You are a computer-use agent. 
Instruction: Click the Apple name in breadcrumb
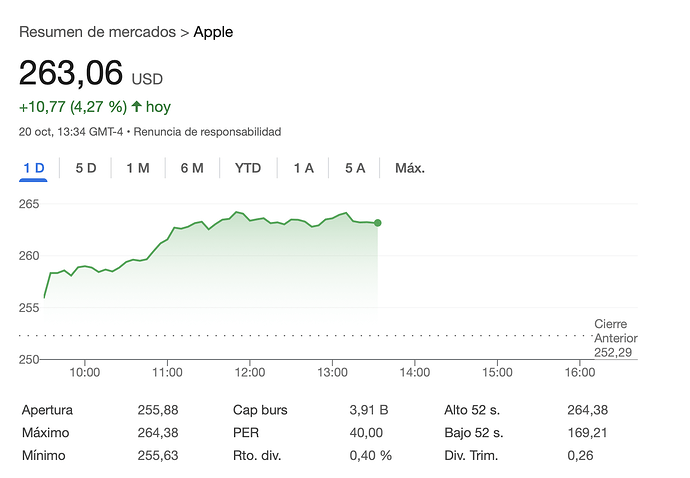213,32
